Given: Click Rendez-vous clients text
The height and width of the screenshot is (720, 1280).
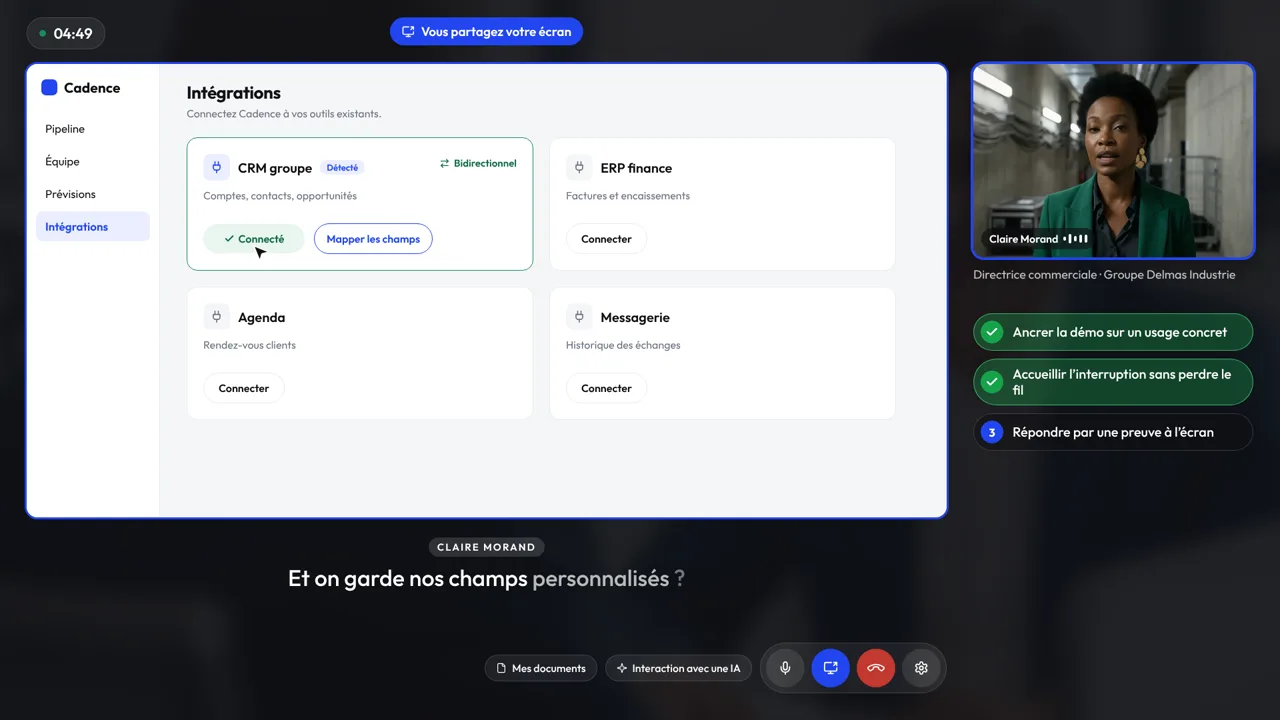Looking at the screenshot, I should point(250,345).
